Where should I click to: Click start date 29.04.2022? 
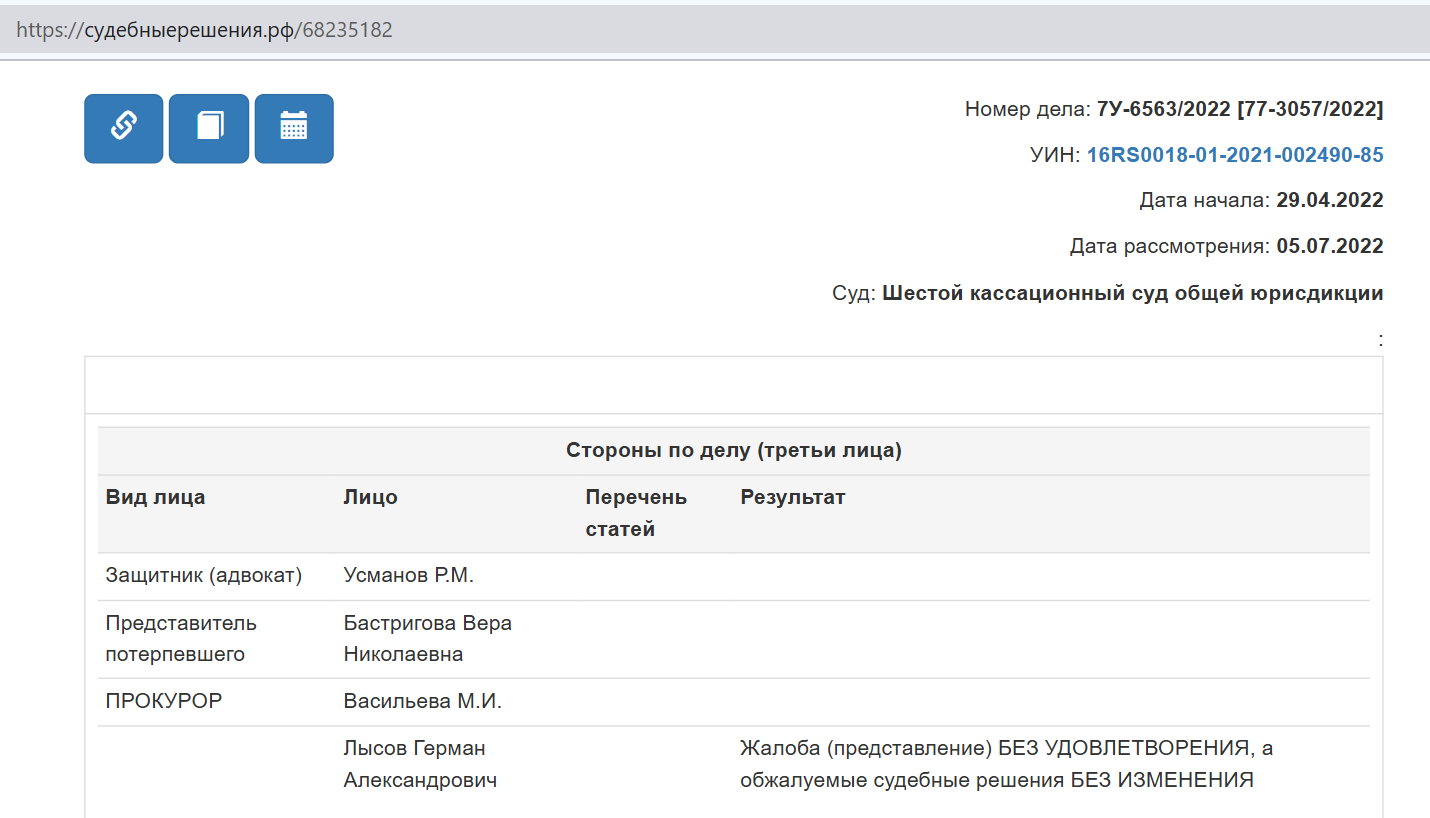1330,200
